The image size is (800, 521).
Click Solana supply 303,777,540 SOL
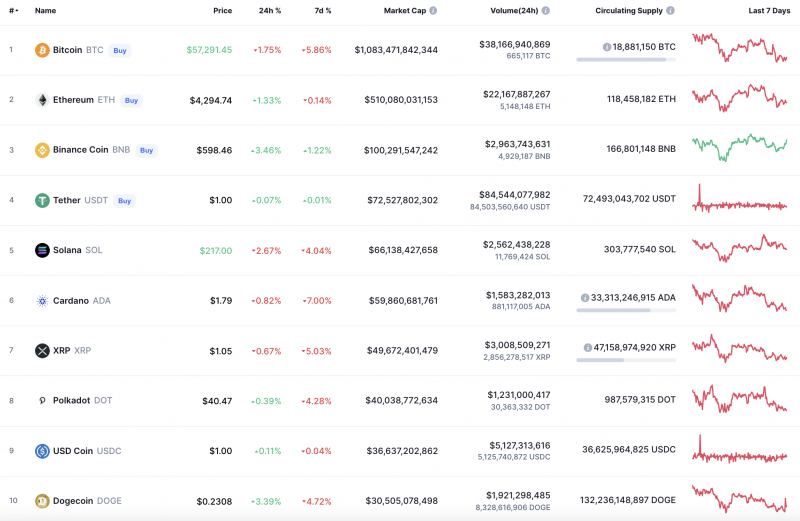pyautogui.click(x=640, y=250)
